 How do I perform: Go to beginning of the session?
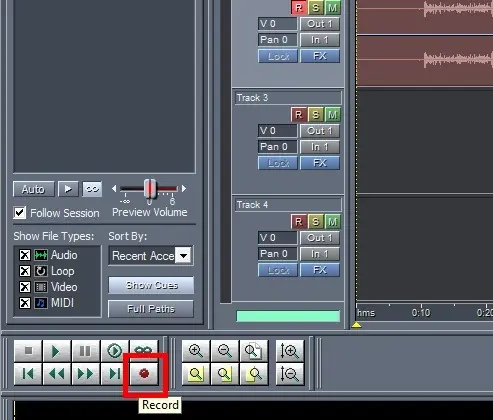point(28,374)
